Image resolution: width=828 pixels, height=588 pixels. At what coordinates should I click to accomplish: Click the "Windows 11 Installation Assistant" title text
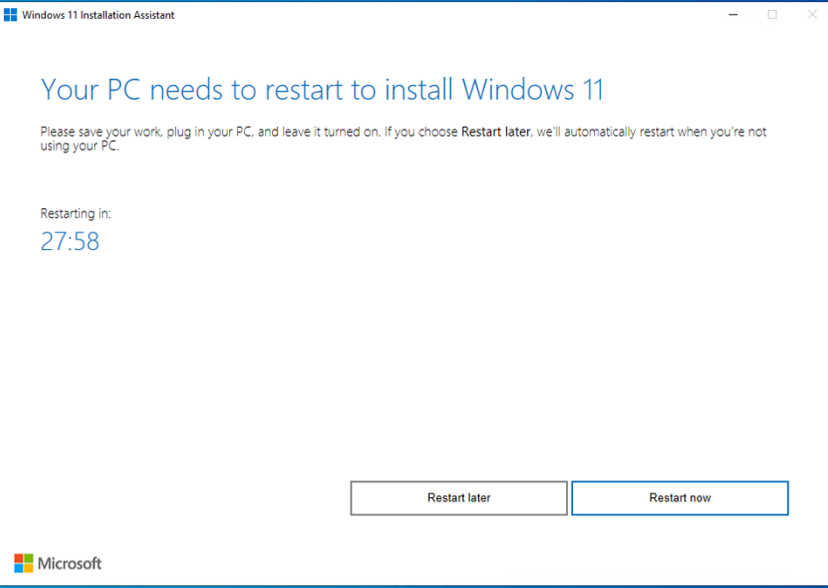pos(98,15)
